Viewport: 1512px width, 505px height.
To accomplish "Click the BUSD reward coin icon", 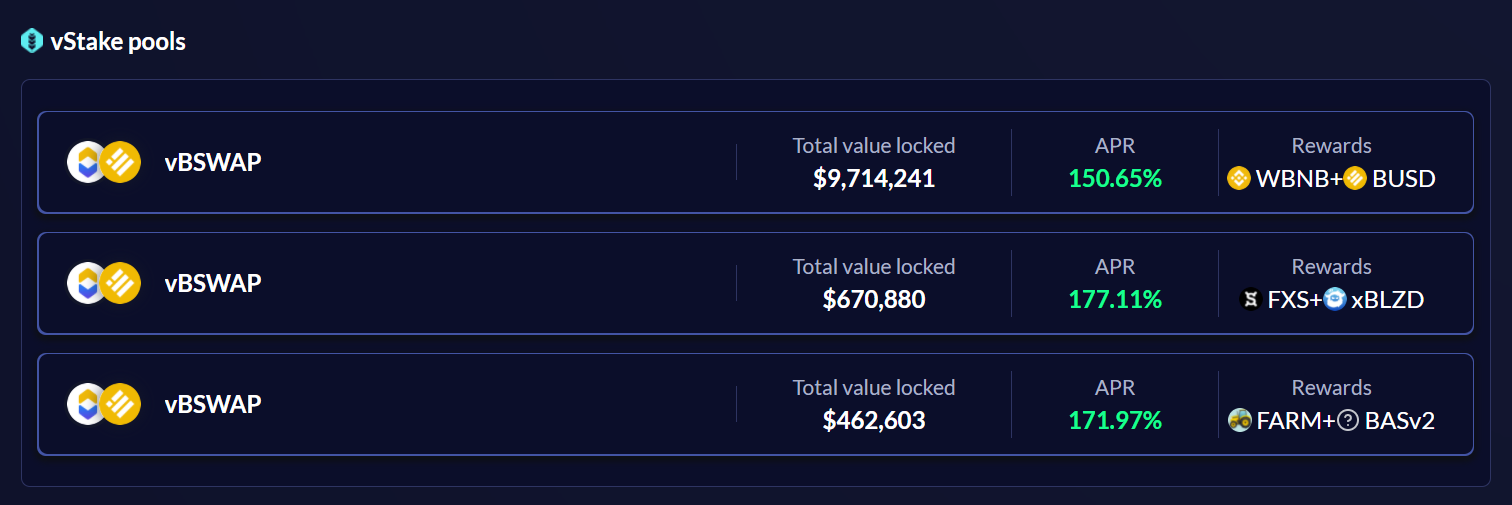I will [x=1355, y=179].
